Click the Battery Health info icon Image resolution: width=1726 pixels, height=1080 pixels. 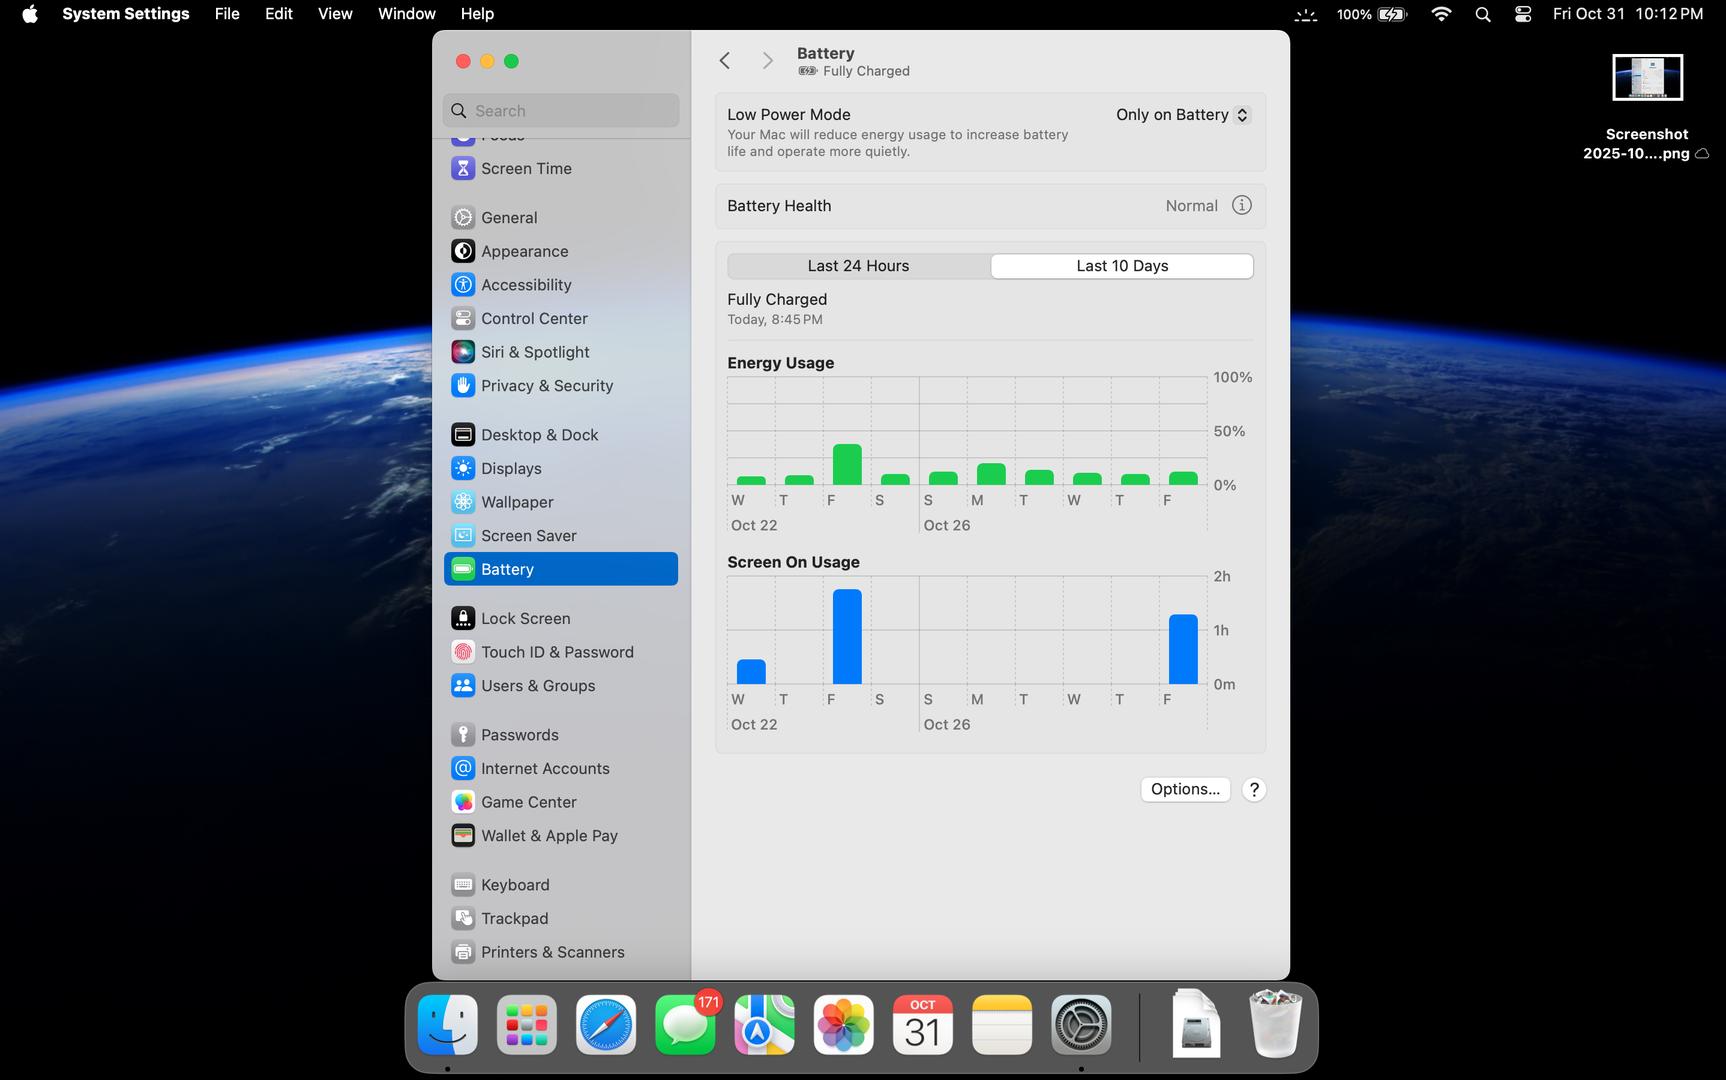[1241, 205]
